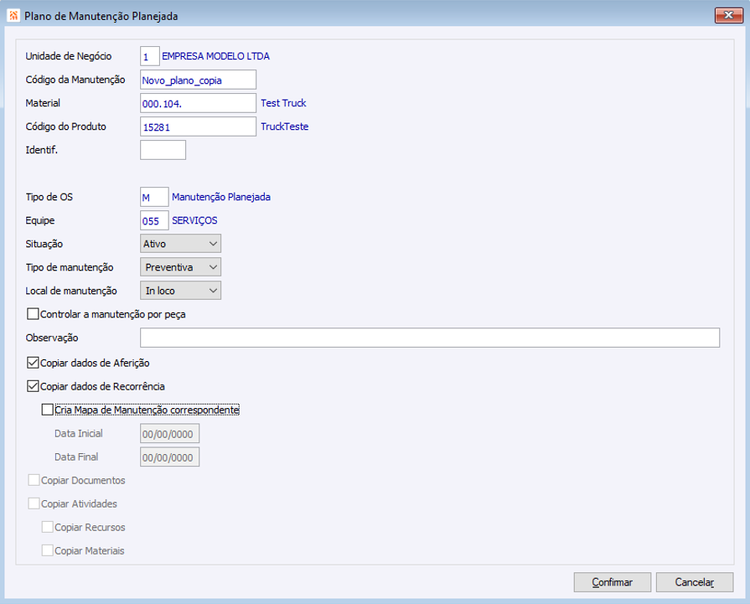Screen dimensions: 750x604
Task: Click the Confirmar button
Action: point(612,582)
